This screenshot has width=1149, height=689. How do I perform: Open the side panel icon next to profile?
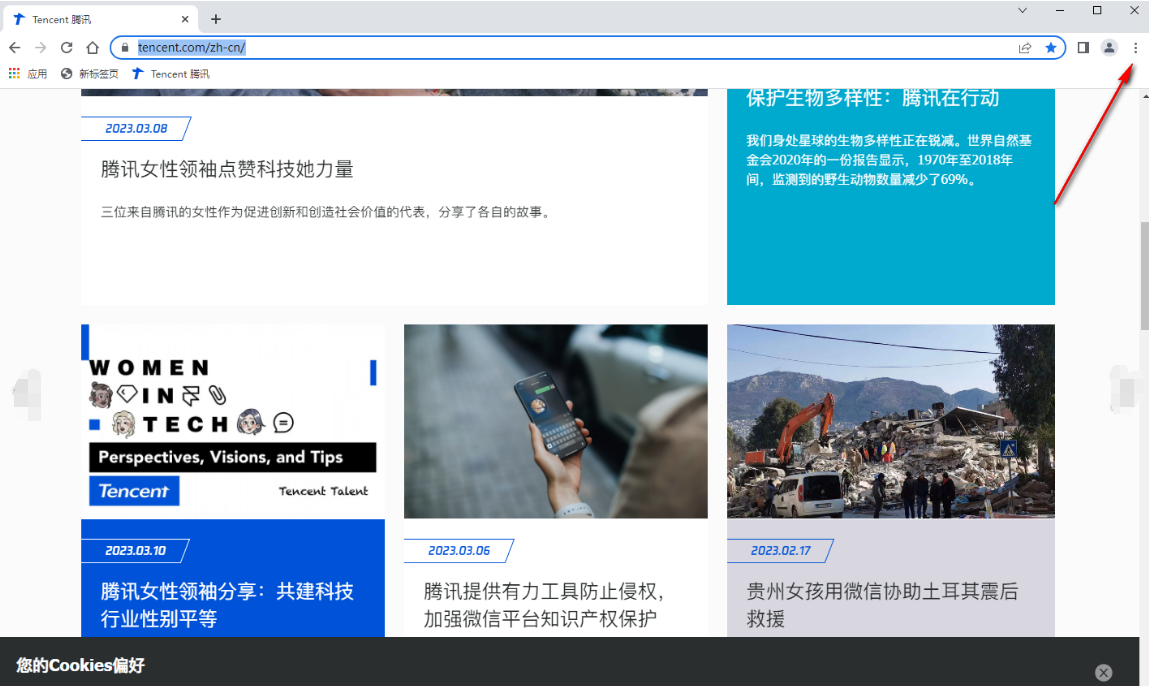(x=1082, y=47)
